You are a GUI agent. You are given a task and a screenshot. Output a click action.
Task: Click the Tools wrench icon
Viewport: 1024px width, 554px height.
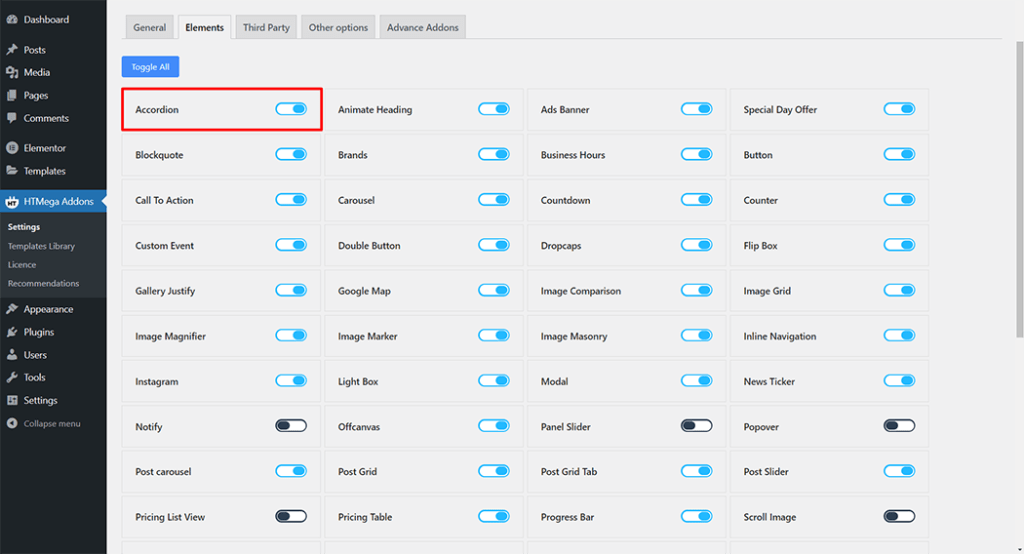pos(12,378)
